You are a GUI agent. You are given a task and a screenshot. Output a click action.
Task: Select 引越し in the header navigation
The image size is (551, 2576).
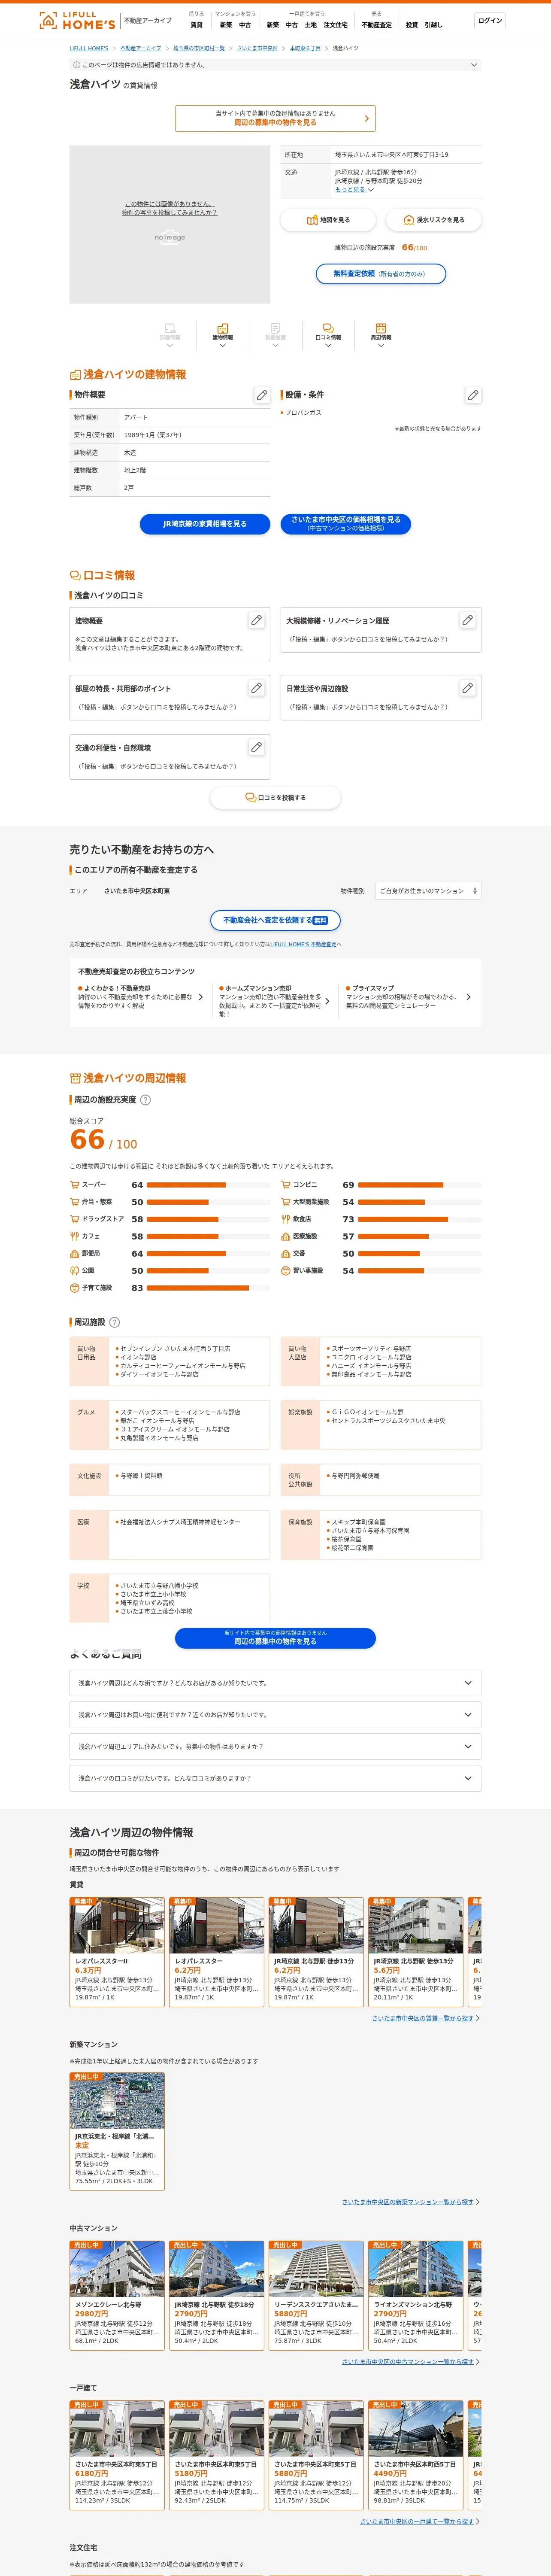click(x=433, y=25)
